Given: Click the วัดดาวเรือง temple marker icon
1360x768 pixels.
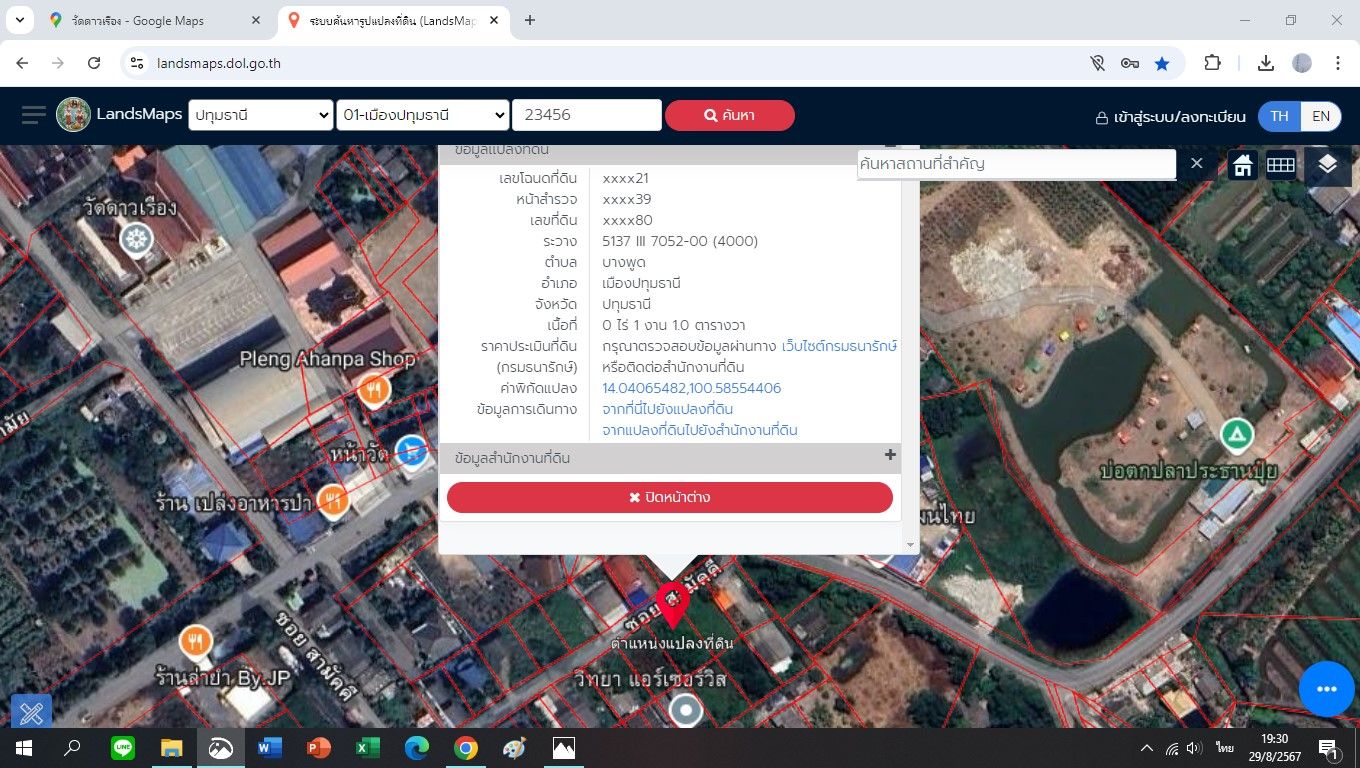Looking at the screenshot, I should pyautogui.click(x=136, y=239).
